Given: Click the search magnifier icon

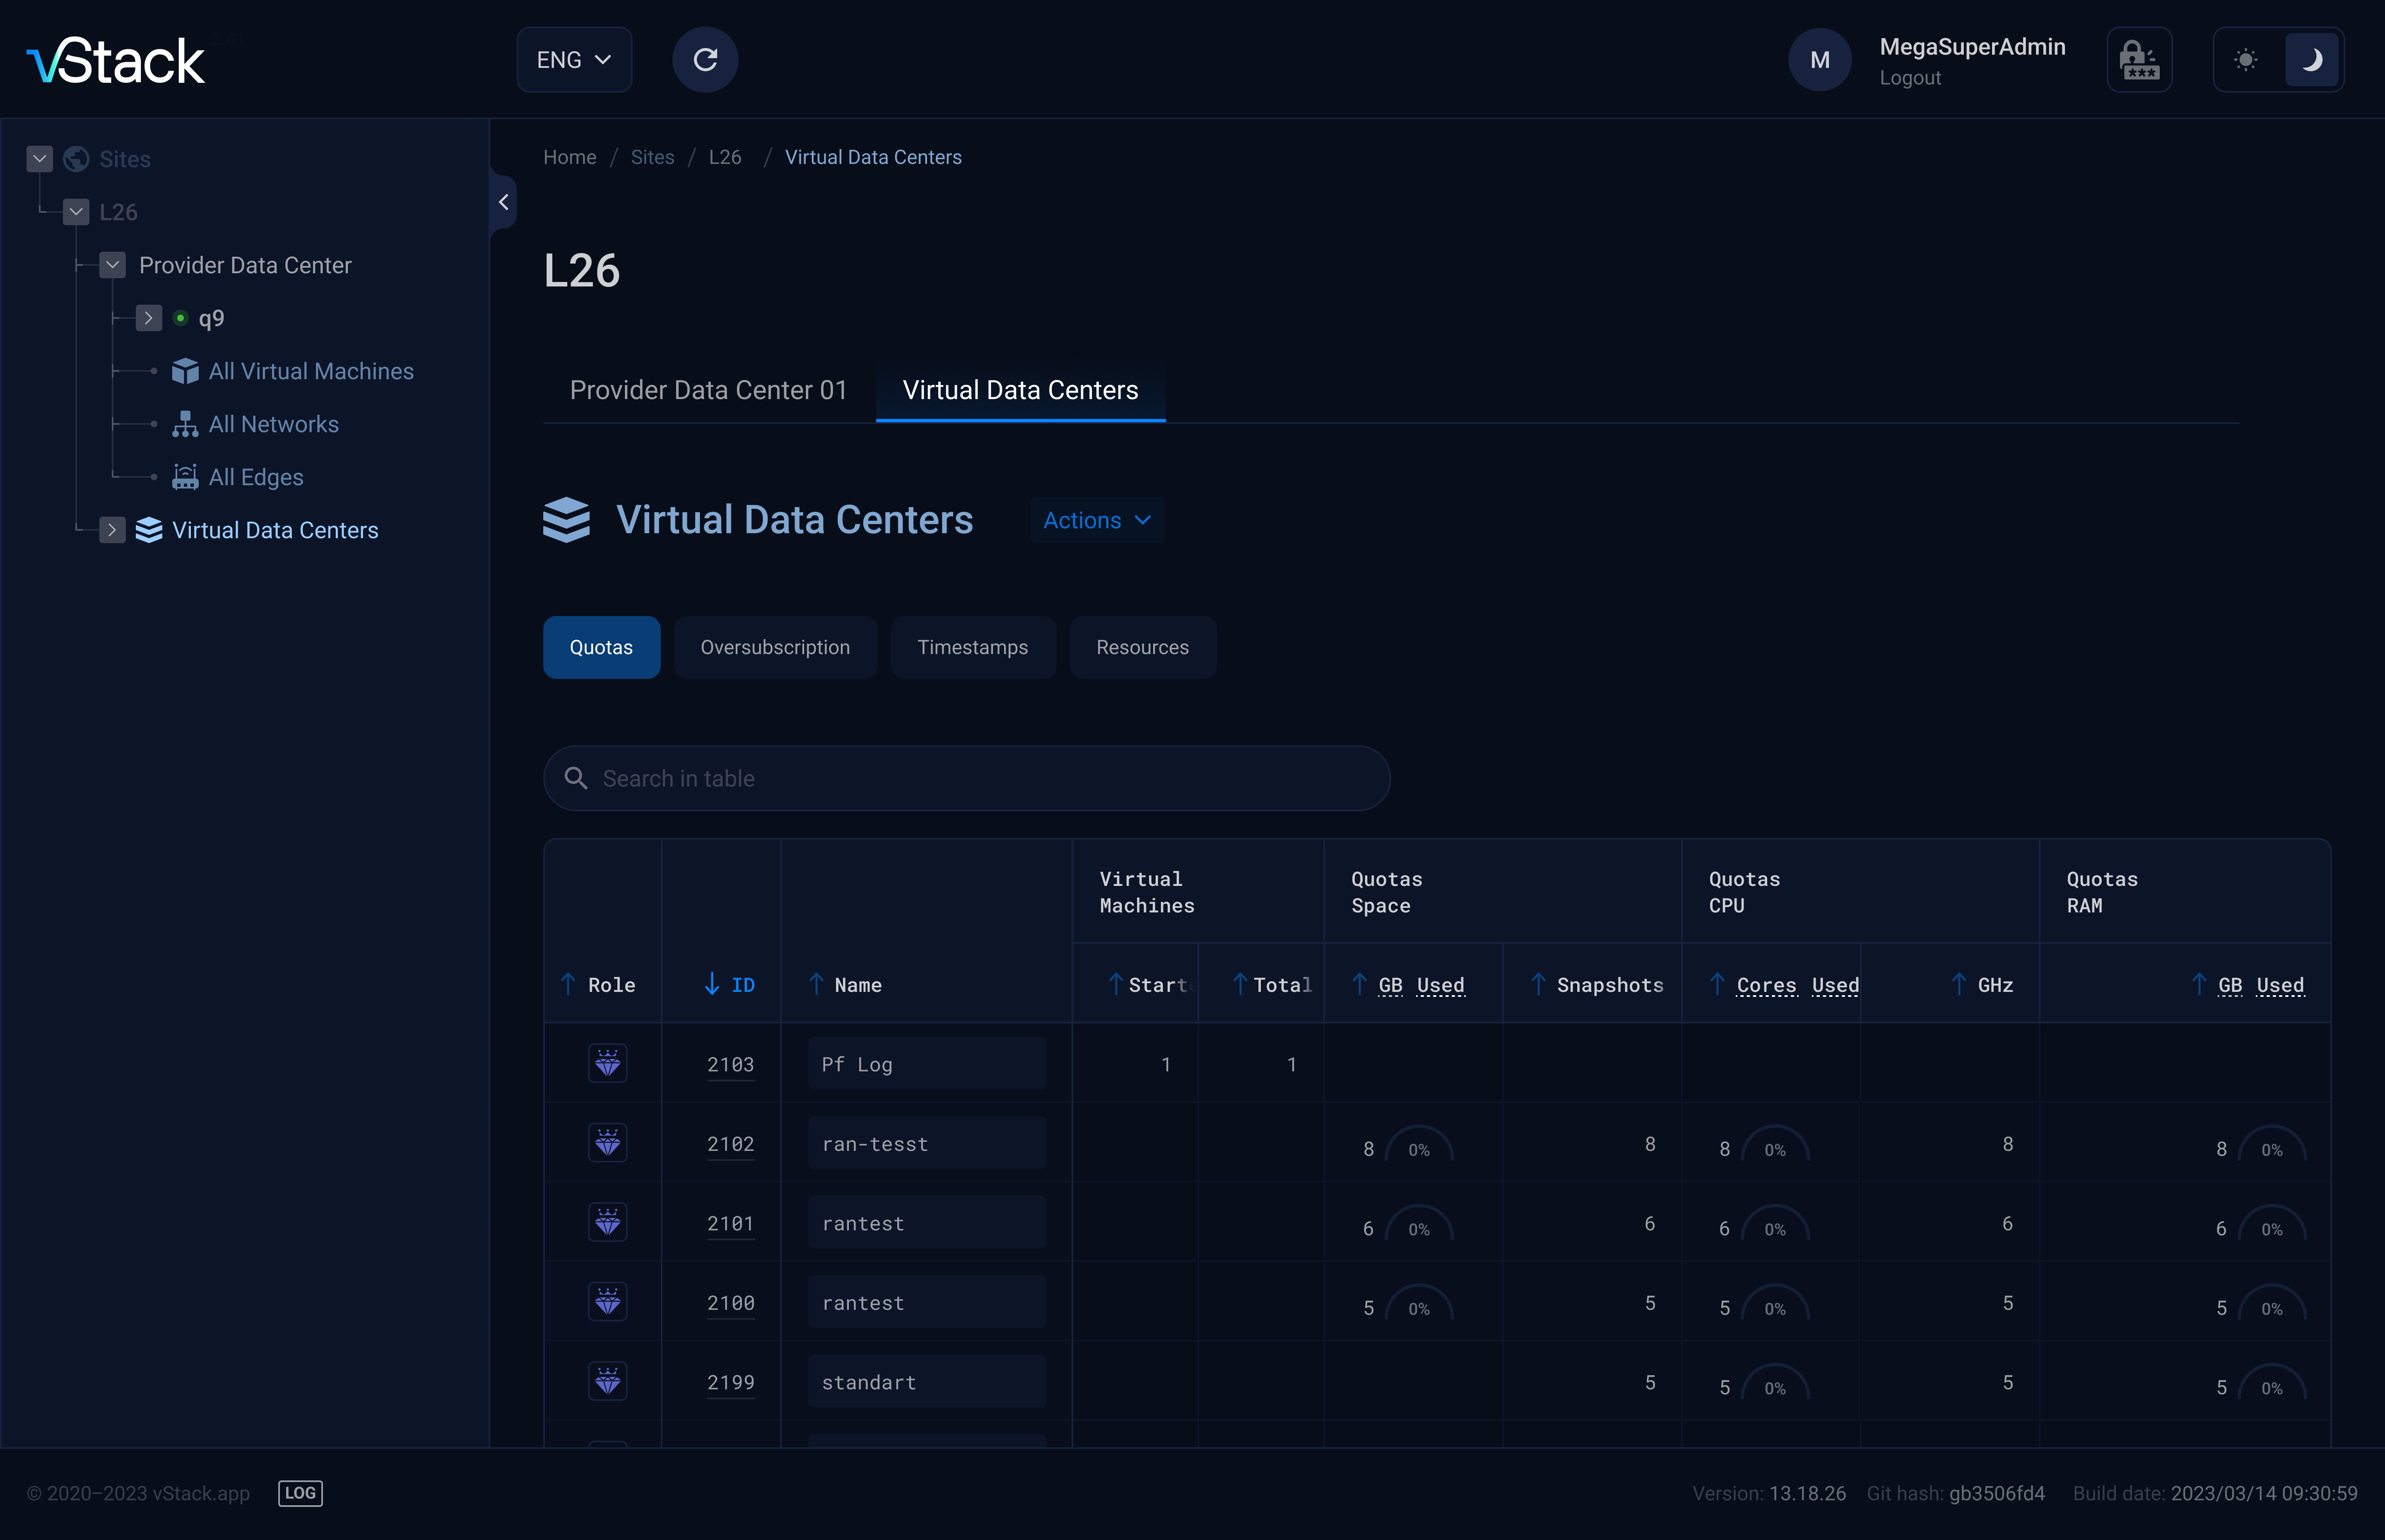Looking at the screenshot, I should pyautogui.click(x=575, y=778).
